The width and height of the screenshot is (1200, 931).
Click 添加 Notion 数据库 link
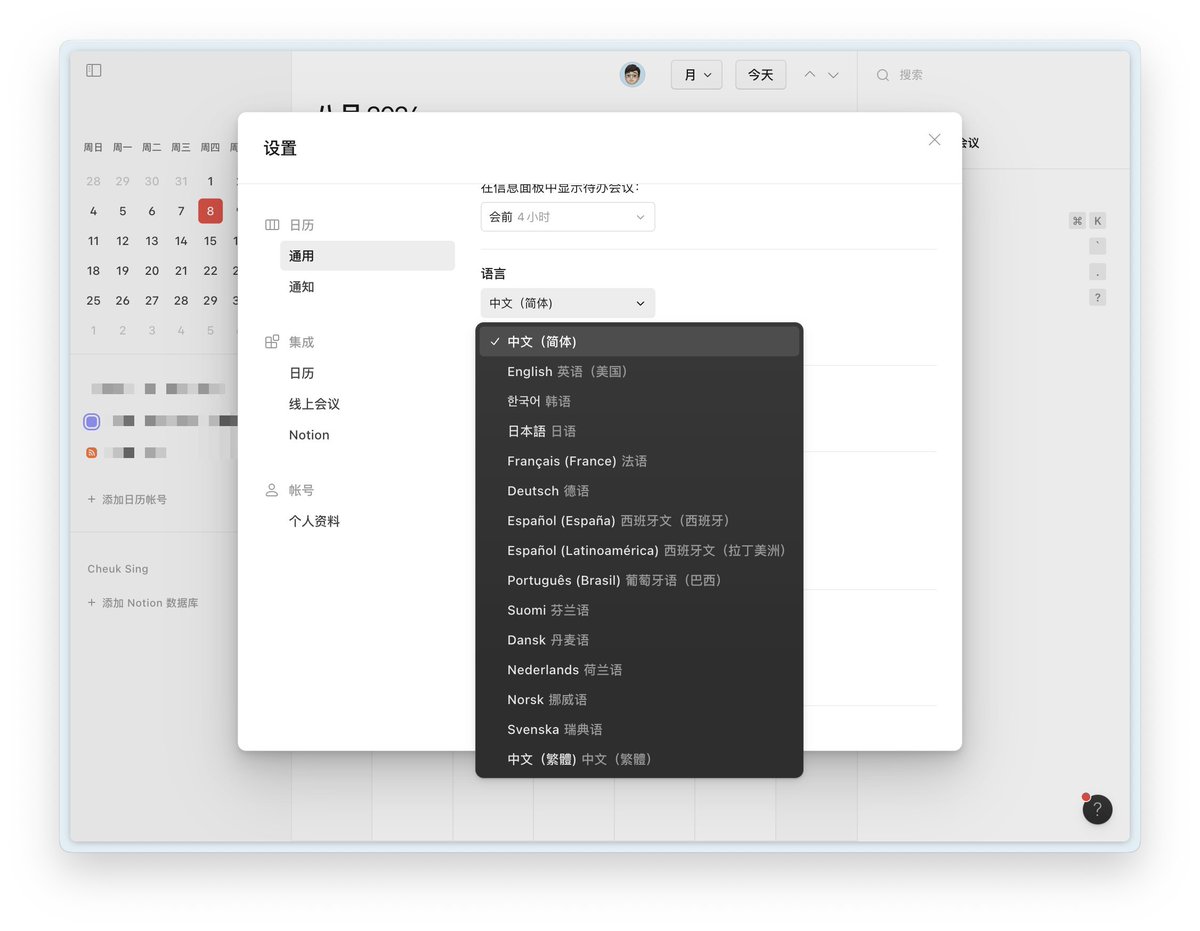click(x=143, y=603)
